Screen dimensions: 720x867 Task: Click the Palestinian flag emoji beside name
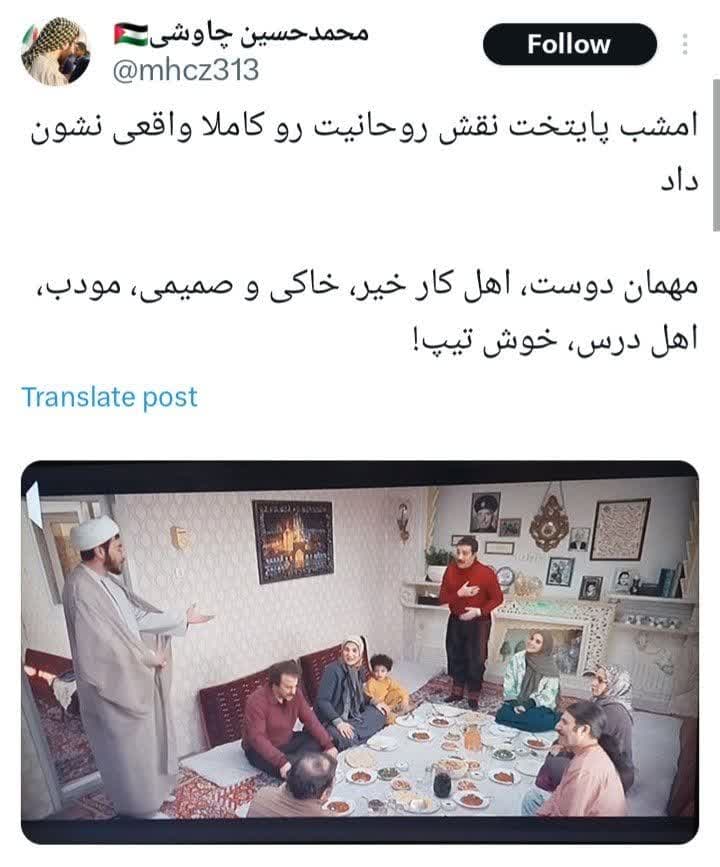click(131, 34)
